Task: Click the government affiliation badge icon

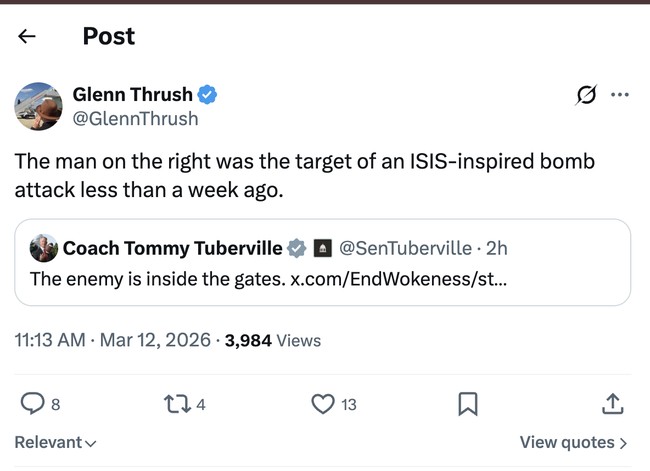Action: [322, 248]
